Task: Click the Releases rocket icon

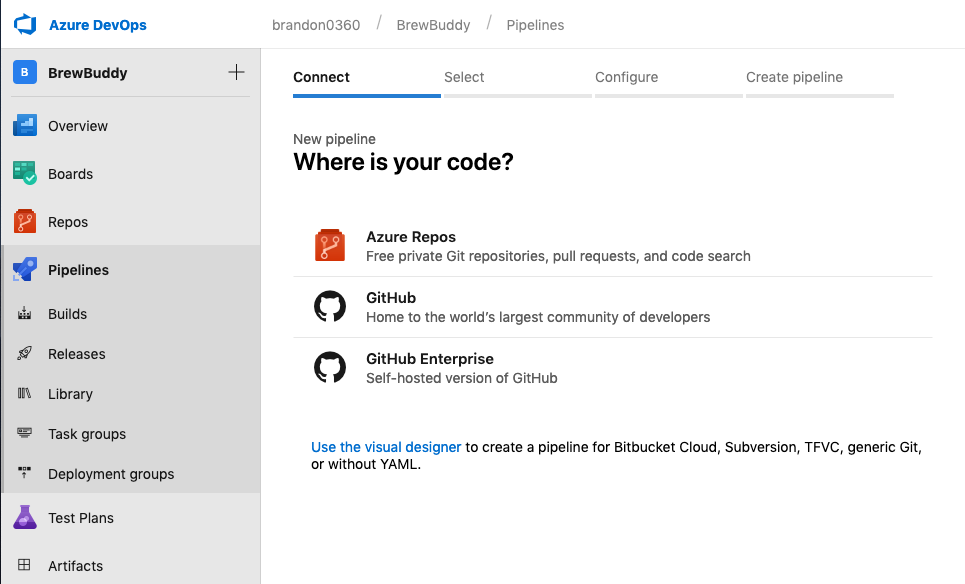Action: [25, 354]
